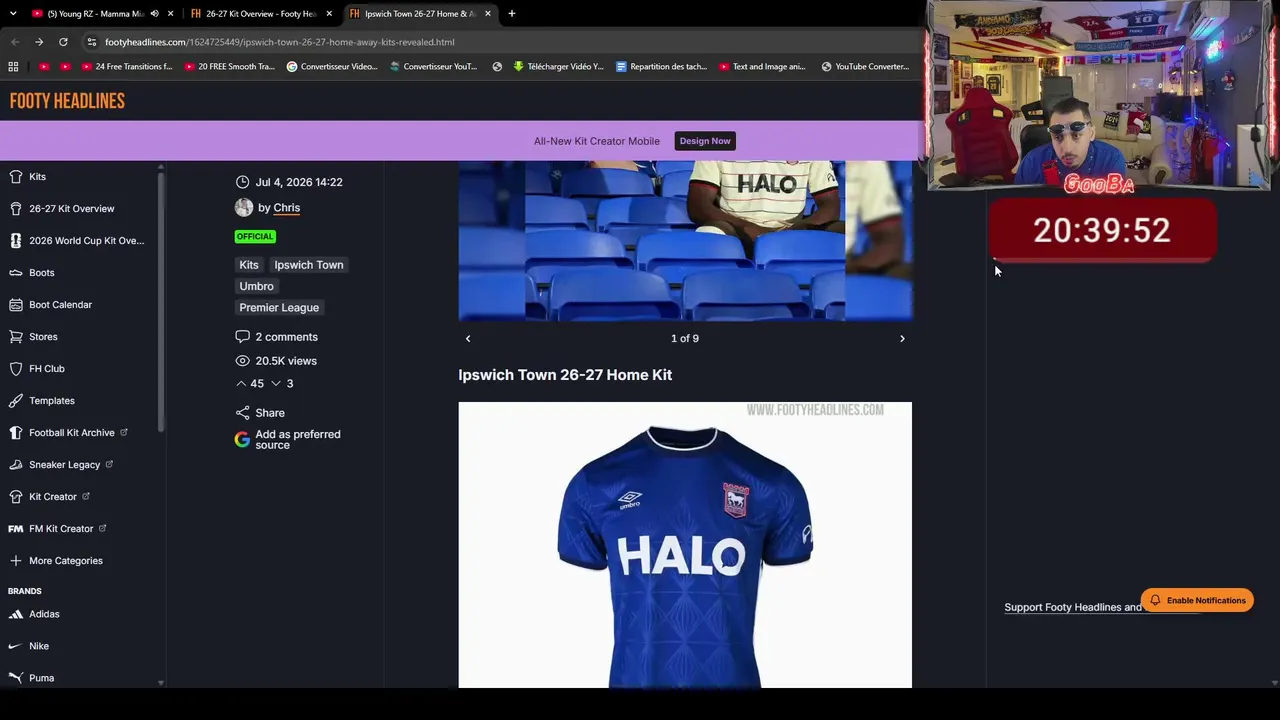This screenshot has width=1280, height=720.
Task: Show previous image in the gallery
Action: [x=468, y=339]
